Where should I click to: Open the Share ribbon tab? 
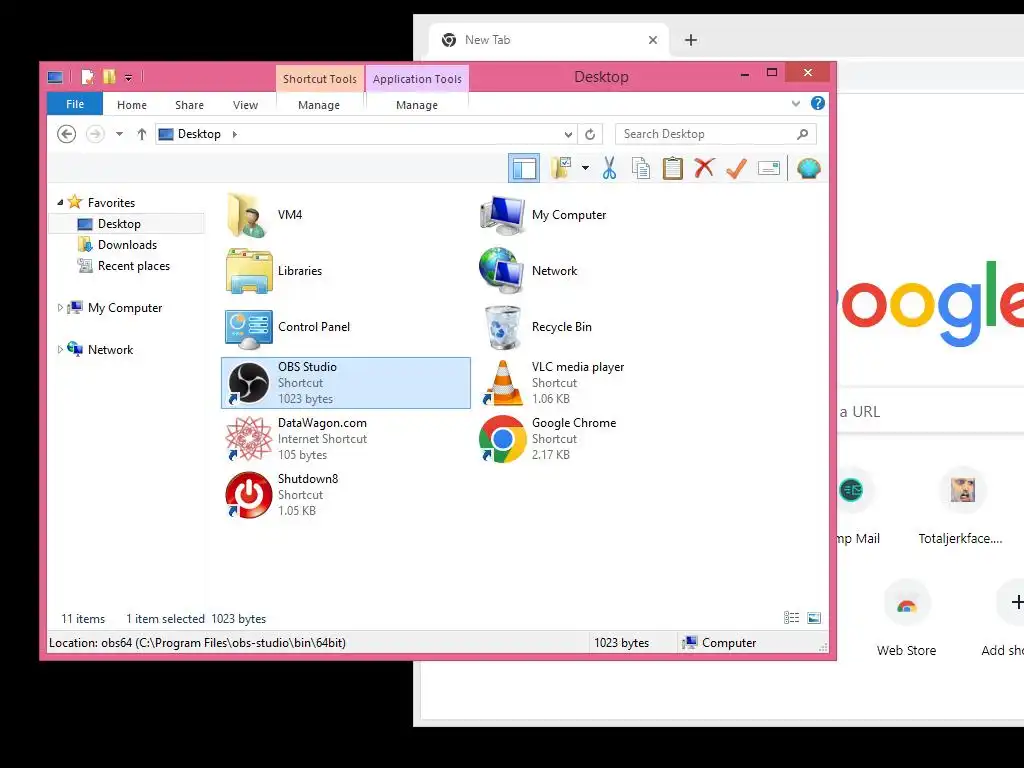tap(189, 104)
